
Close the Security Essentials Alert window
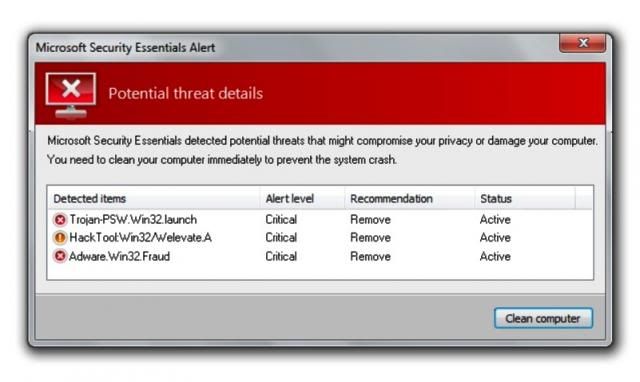pyautogui.click(x=582, y=43)
